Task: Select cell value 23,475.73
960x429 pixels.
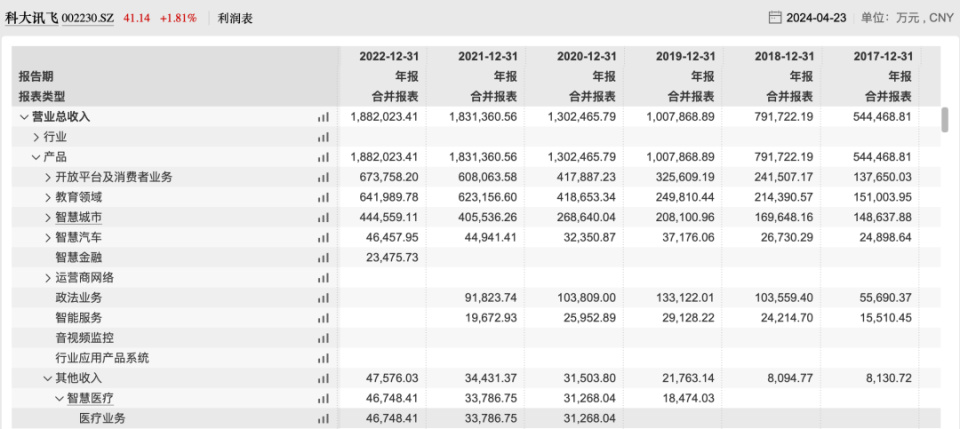Action: coord(392,258)
